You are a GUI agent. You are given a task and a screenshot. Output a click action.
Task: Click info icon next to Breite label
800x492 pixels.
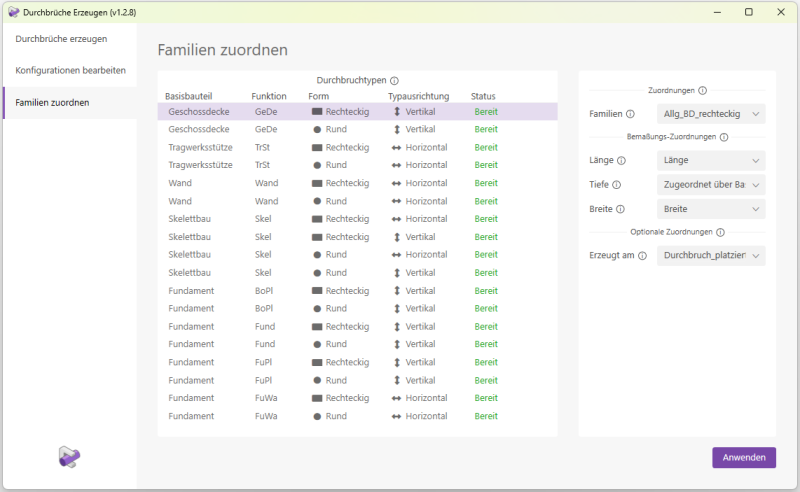point(618,209)
